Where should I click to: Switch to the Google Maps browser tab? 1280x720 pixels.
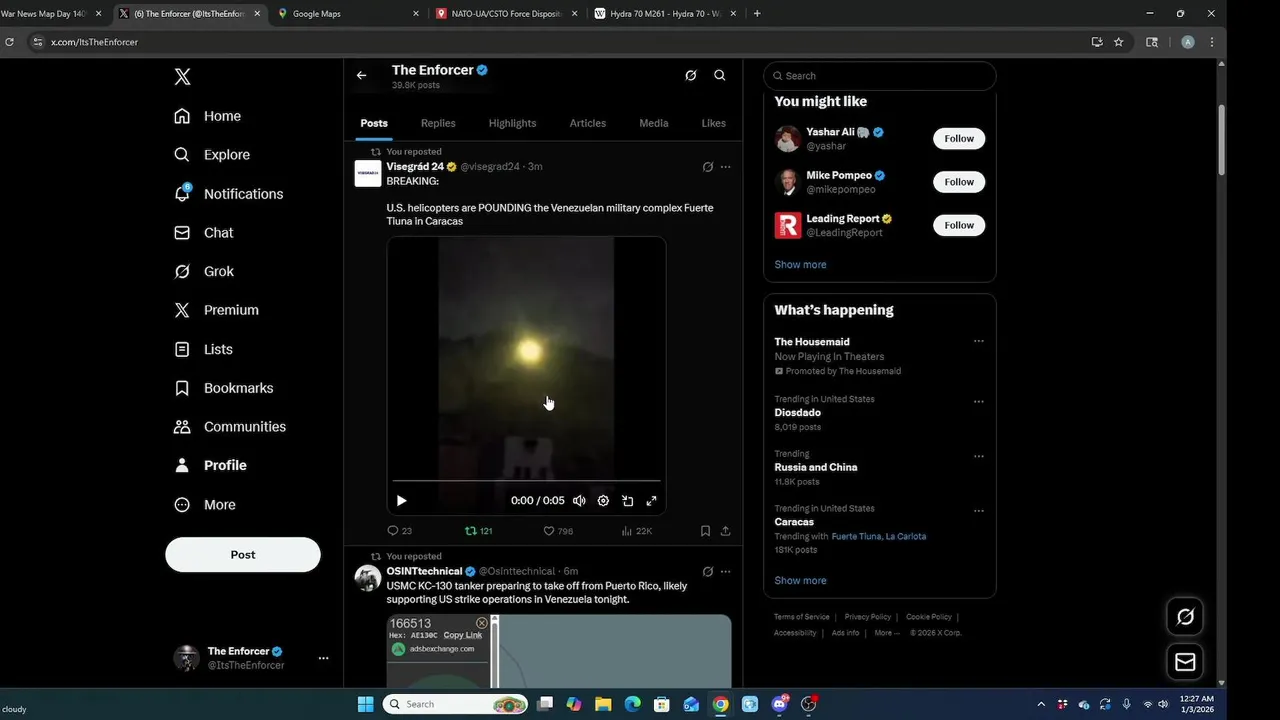pos(348,14)
